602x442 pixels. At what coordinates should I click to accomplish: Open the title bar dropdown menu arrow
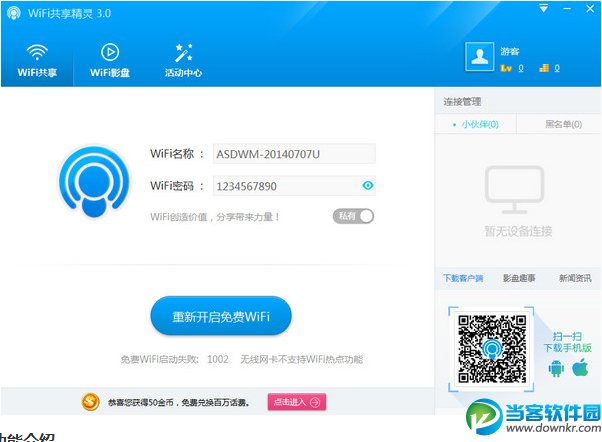544,8
